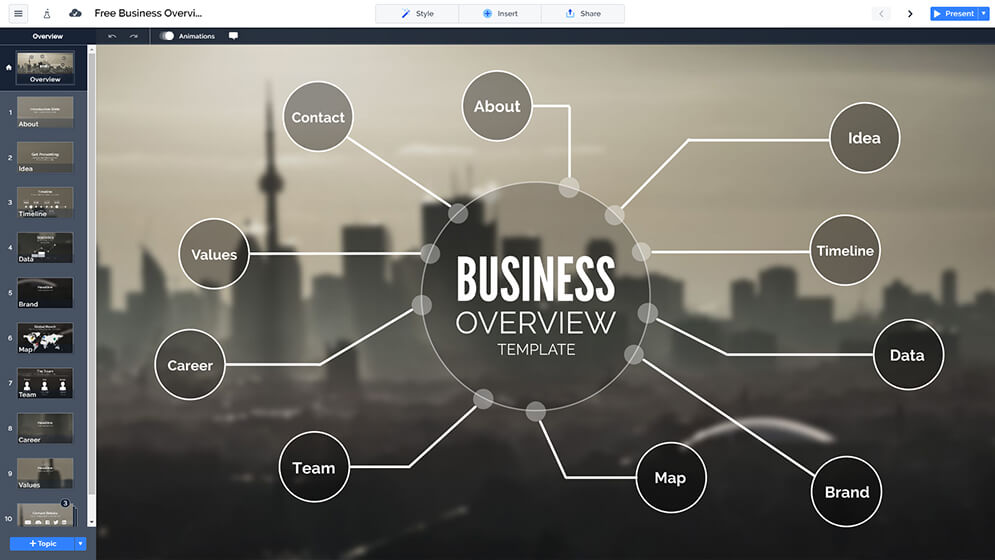This screenshot has width=995, height=560.
Task: Click the sidebar scrollbar down arrow
Action: click(92, 522)
